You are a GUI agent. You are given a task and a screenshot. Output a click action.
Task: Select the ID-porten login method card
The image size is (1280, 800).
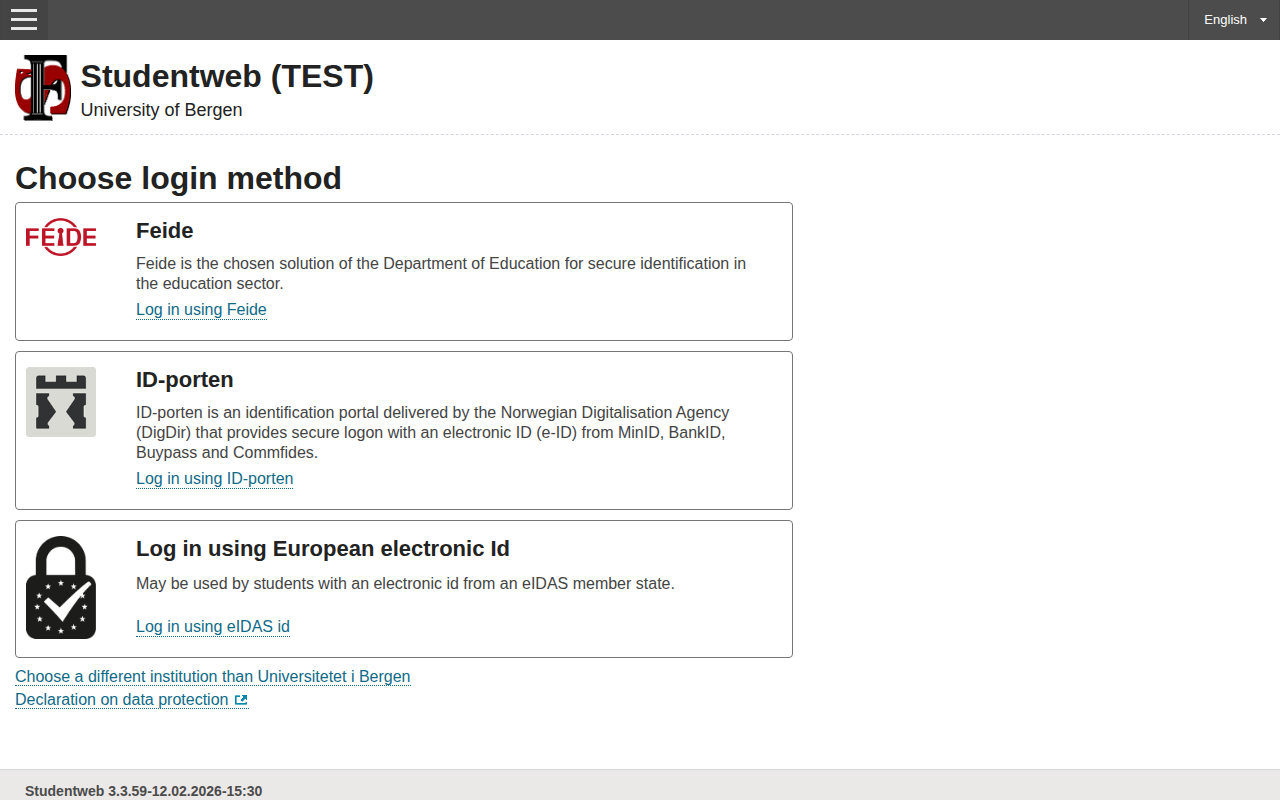pos(404,430)
